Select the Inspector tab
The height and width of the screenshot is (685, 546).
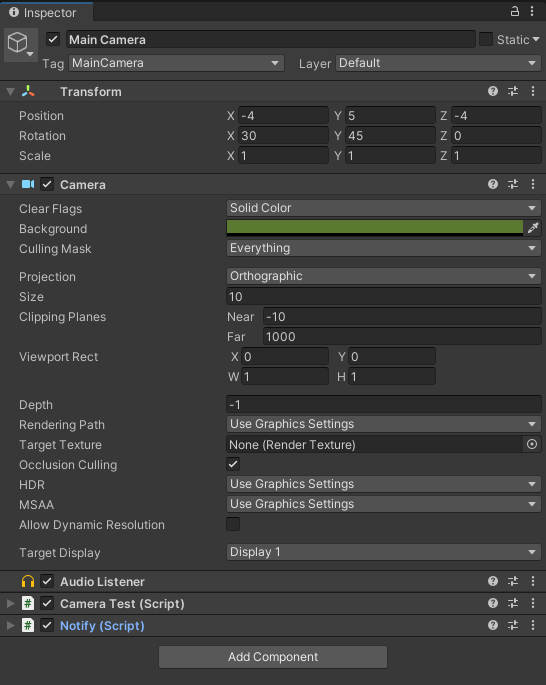(x=46, y=12)
